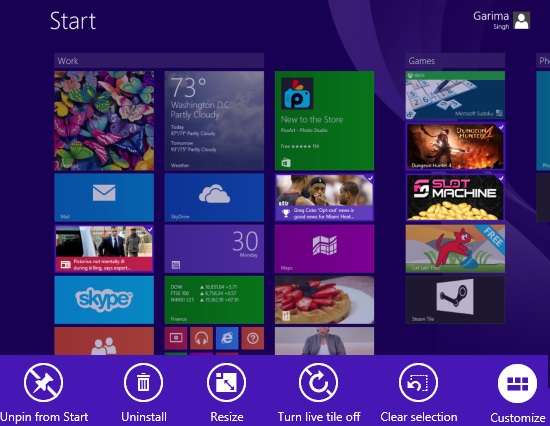Open the SkyDrive cloud tile
Image resolution: width=550 pixels, height=426 pixels.
[x=214, y=198]
